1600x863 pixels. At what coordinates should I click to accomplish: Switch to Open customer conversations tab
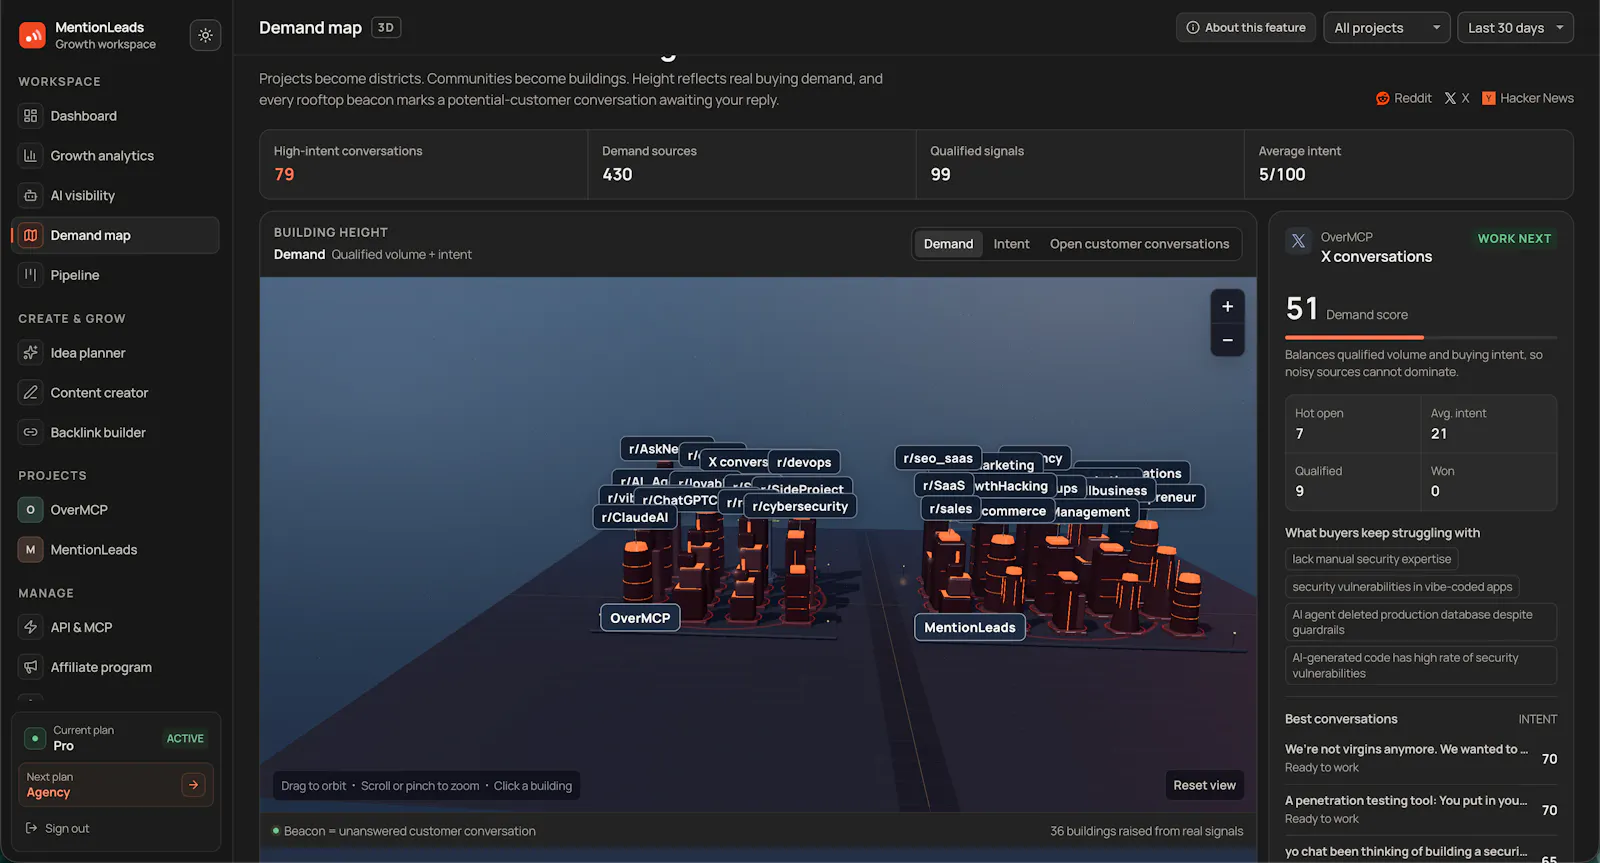[1139, 244]
